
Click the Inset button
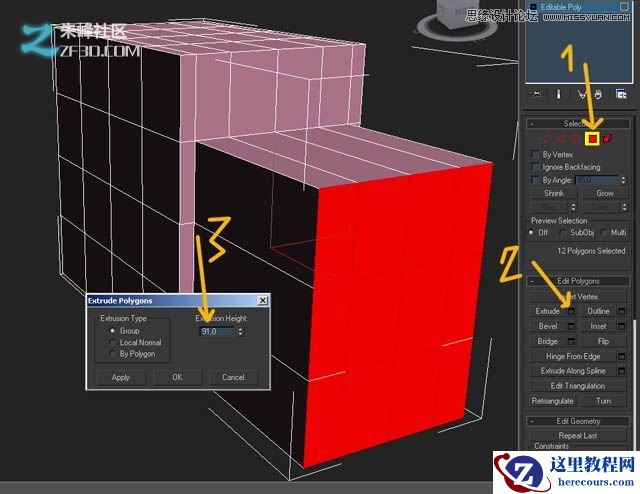tap(598, 326)
